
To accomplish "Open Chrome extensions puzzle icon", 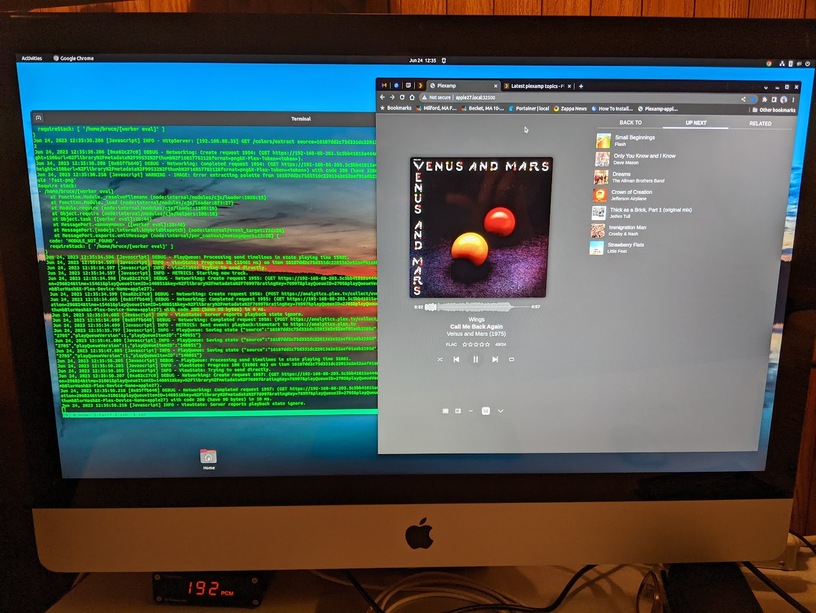I will [x=764, y=99].
